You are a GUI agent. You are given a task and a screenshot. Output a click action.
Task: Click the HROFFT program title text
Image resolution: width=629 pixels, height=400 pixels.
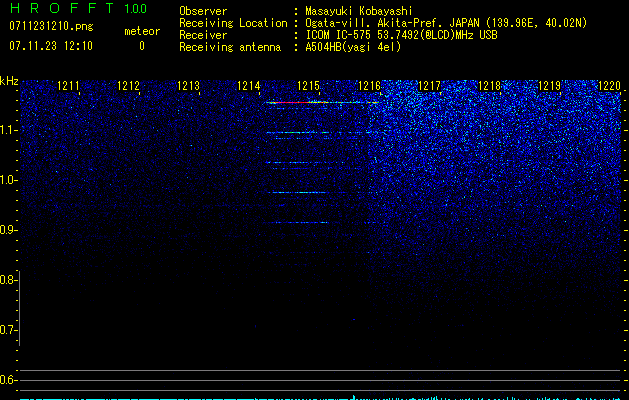(62, 8)
